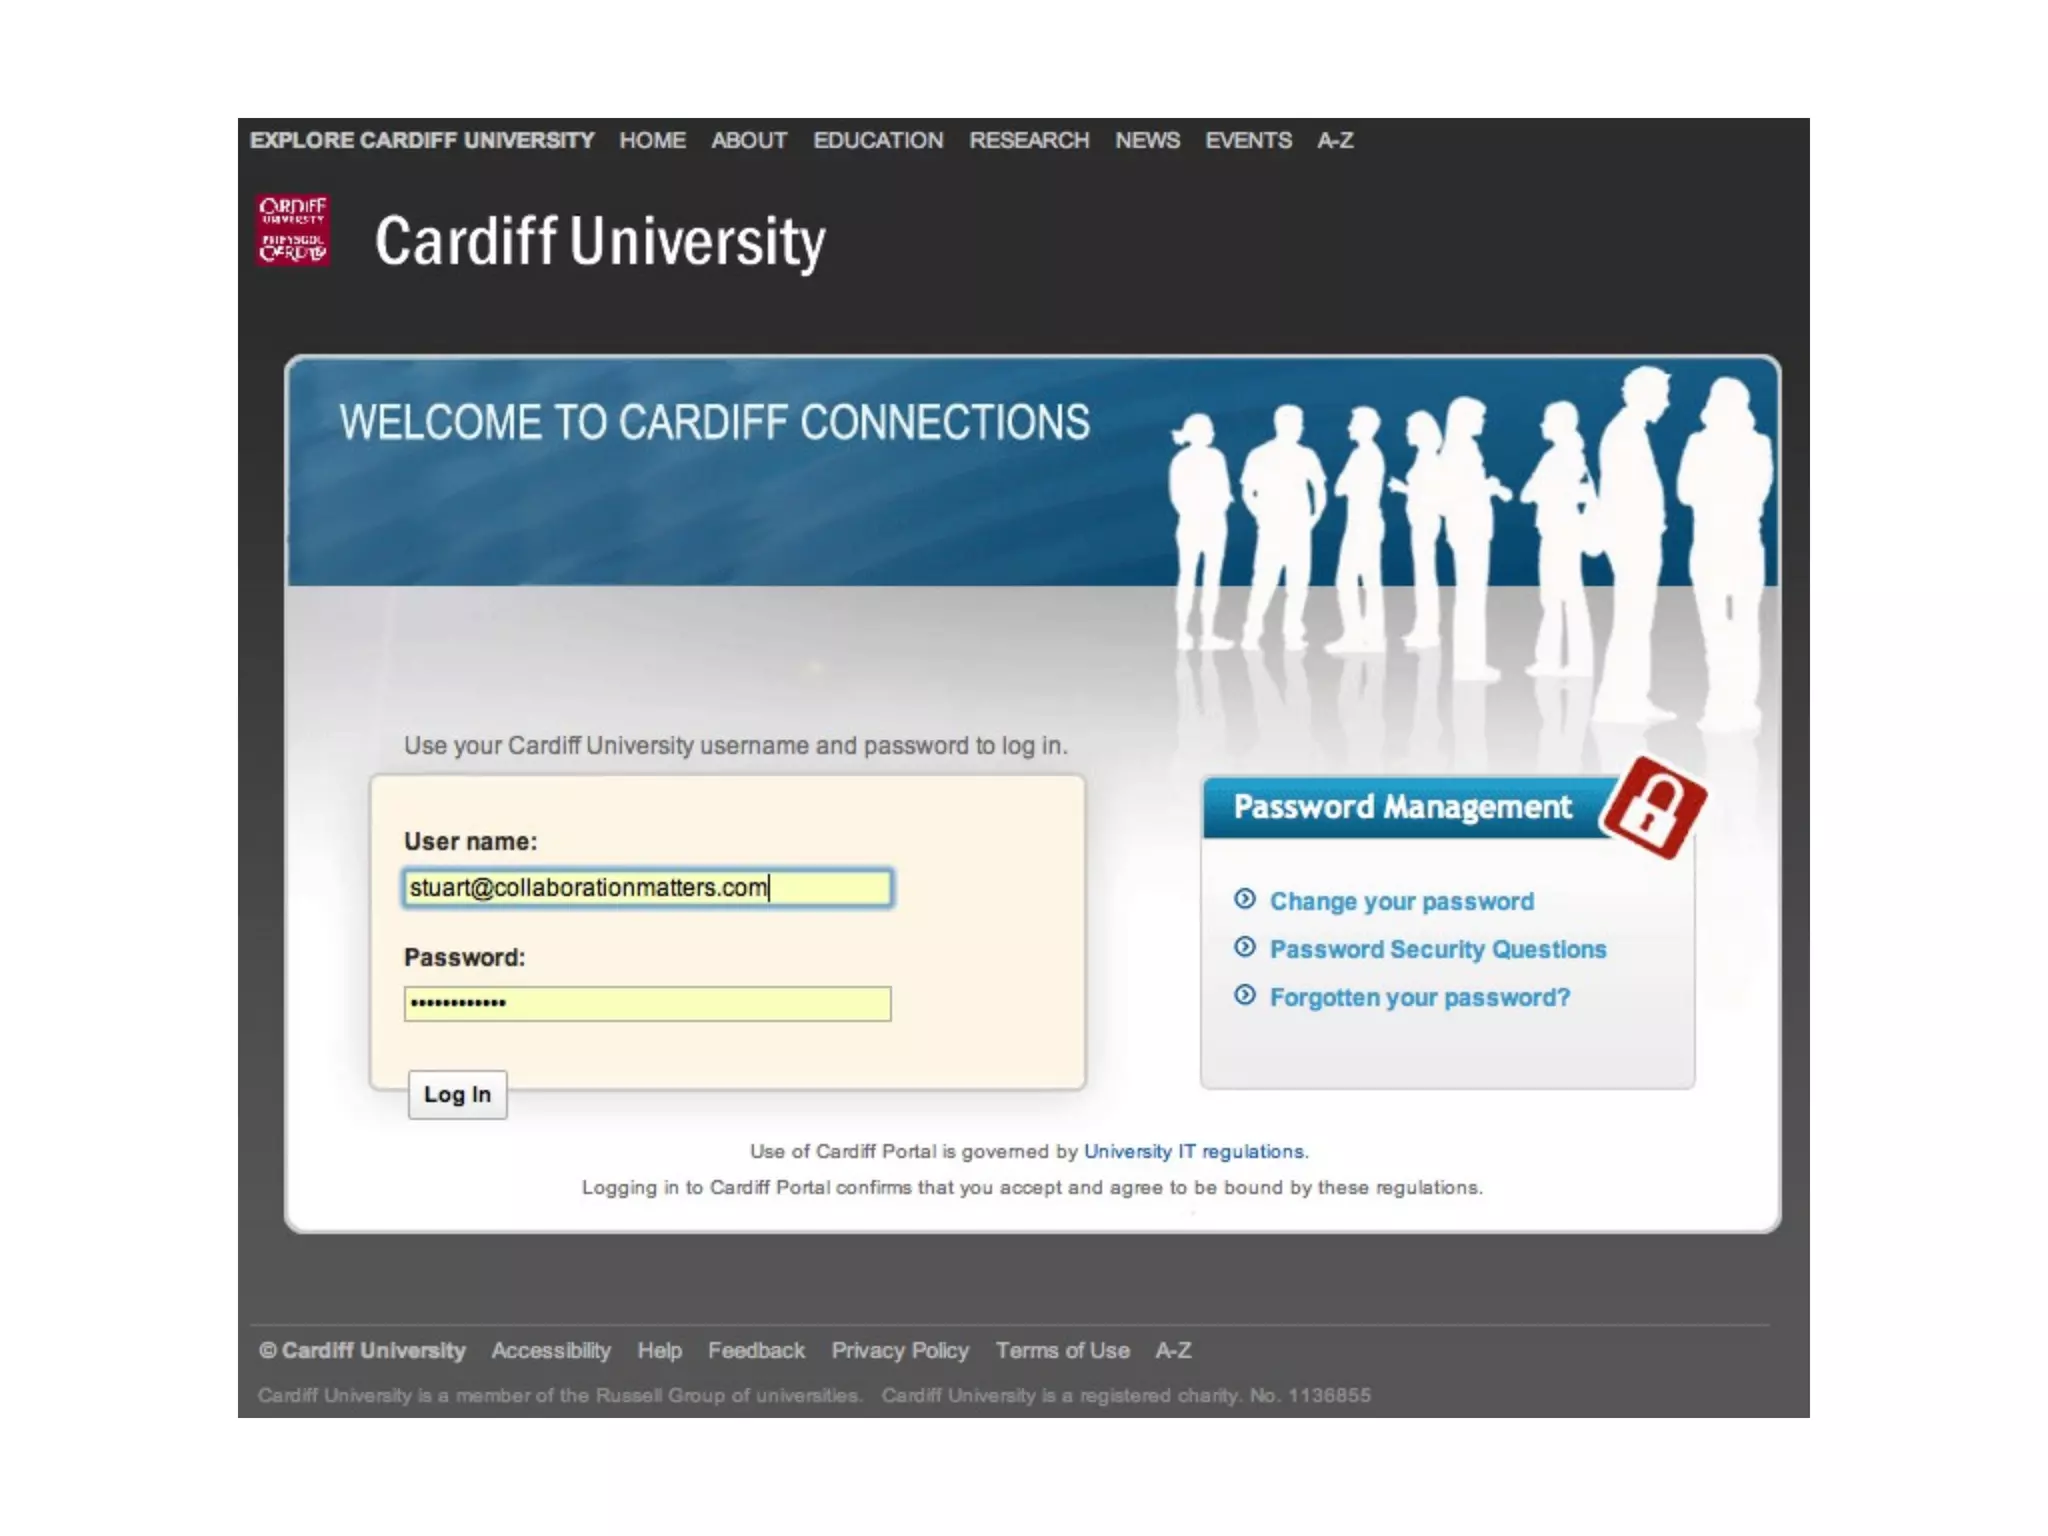Open NEWS from top navigation
2048x1536 pixels.
(1147, 140)
